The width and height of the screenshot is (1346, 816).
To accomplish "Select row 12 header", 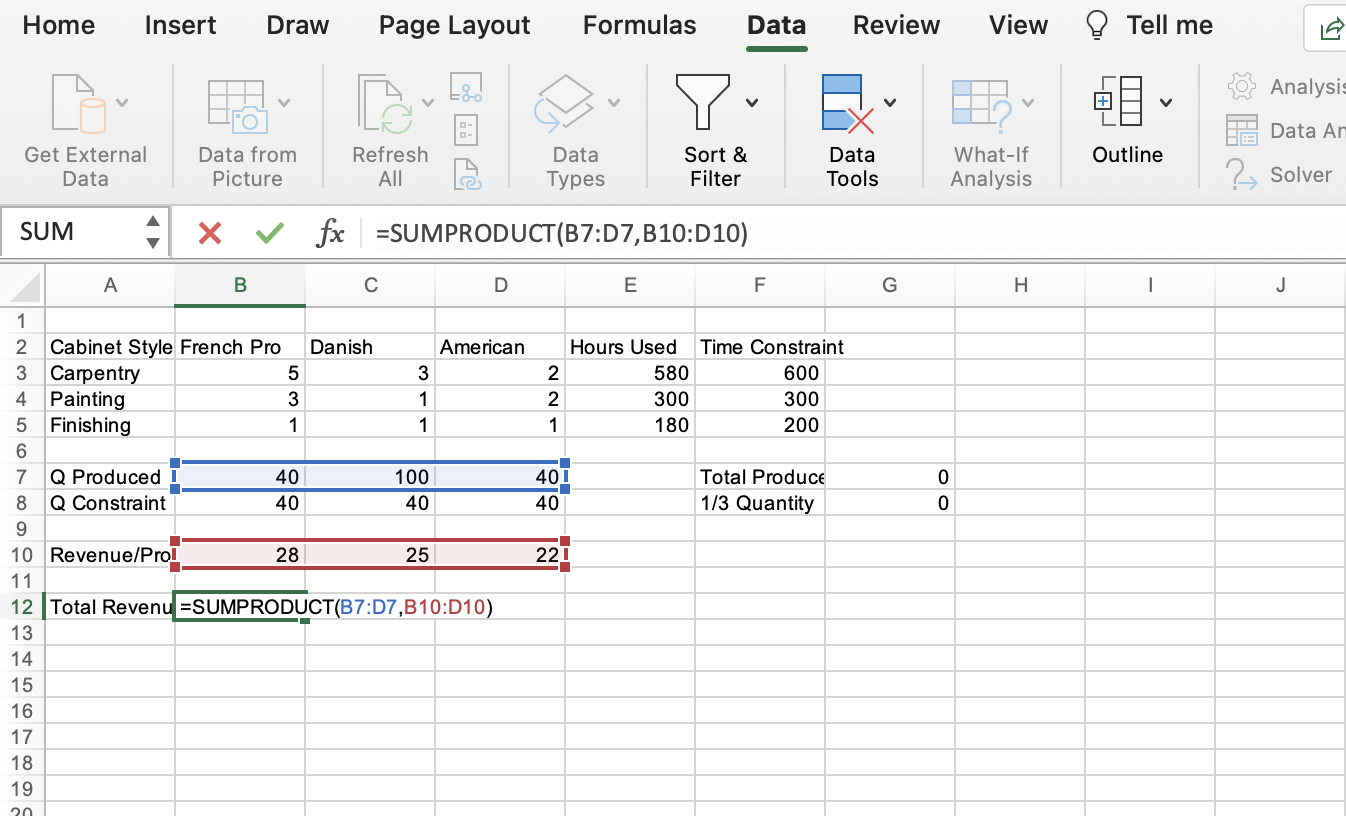I will coord(22,607).
